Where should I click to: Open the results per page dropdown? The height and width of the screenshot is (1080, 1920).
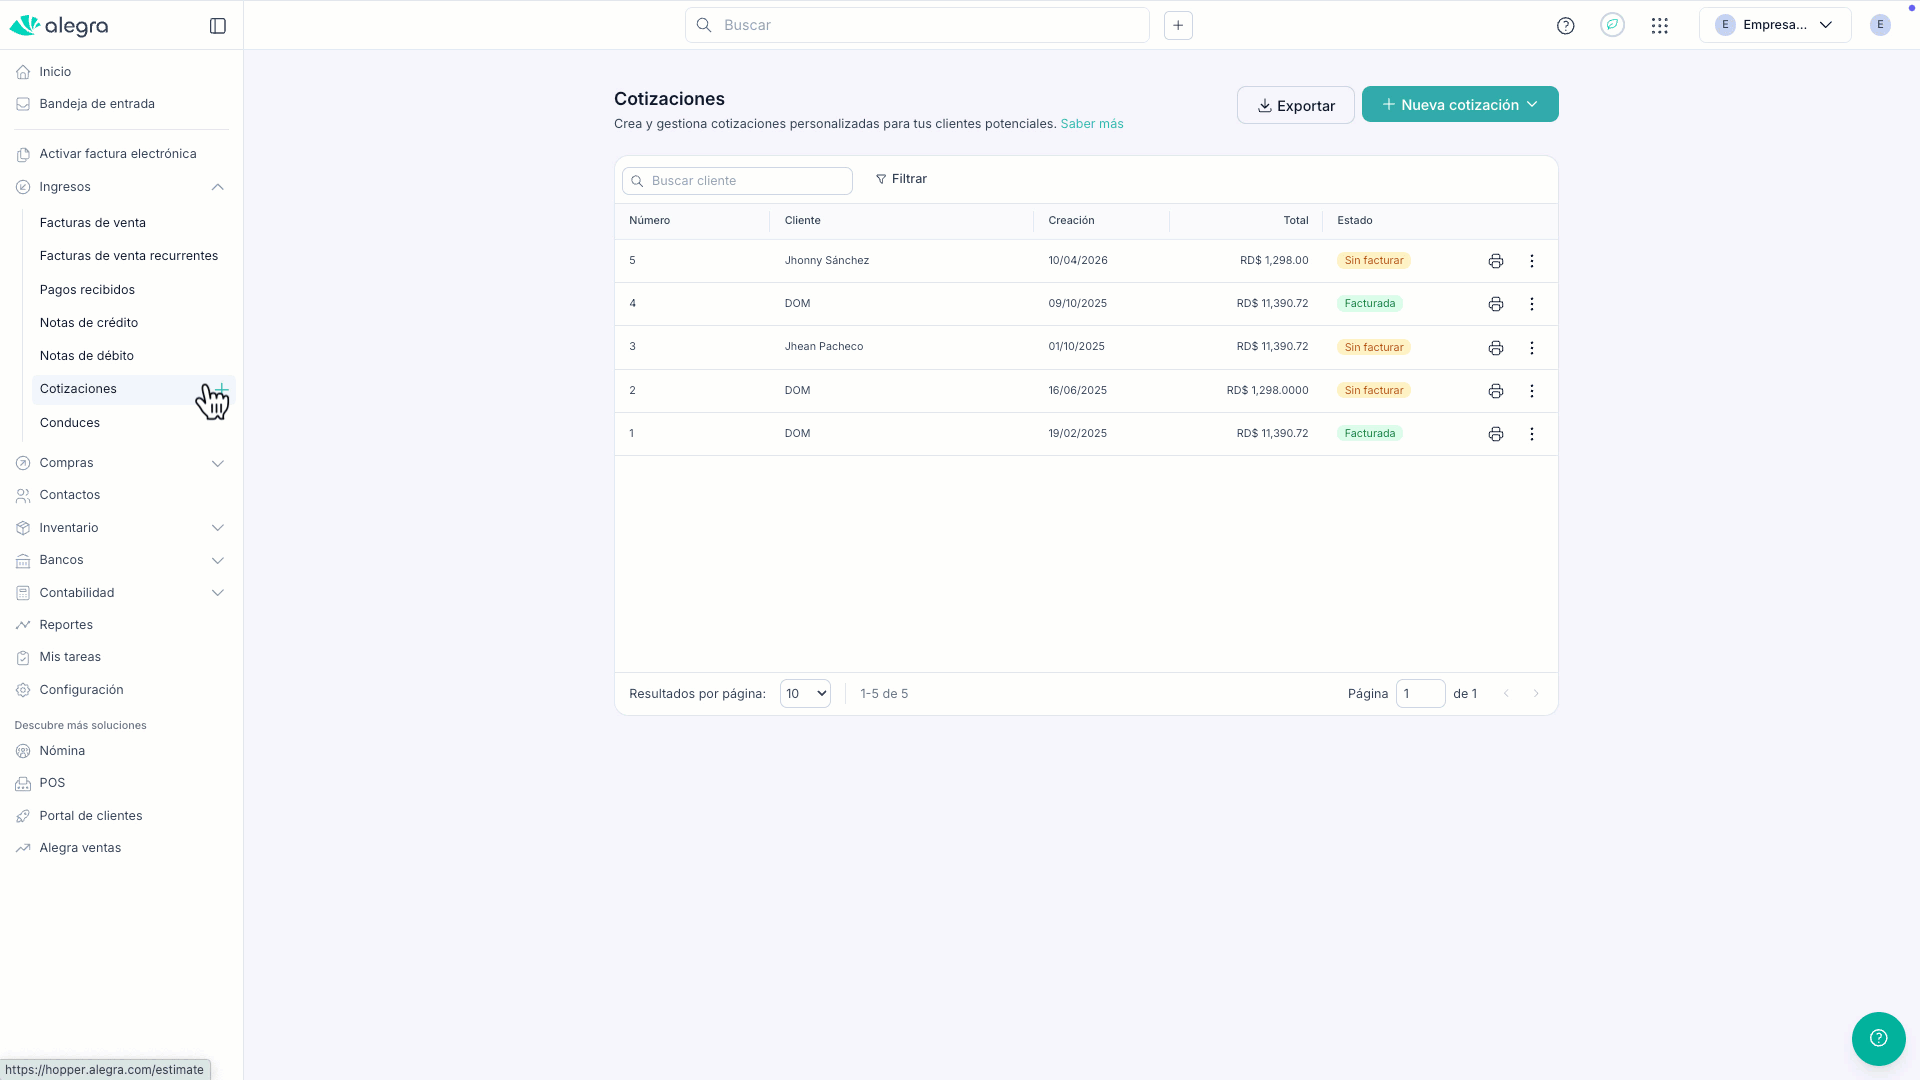[805, 694]
